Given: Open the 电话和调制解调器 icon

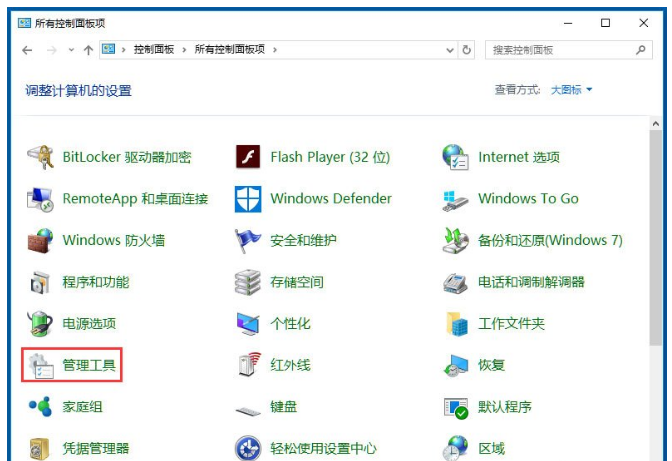Looking at the screenshot, I should point(455,283).
